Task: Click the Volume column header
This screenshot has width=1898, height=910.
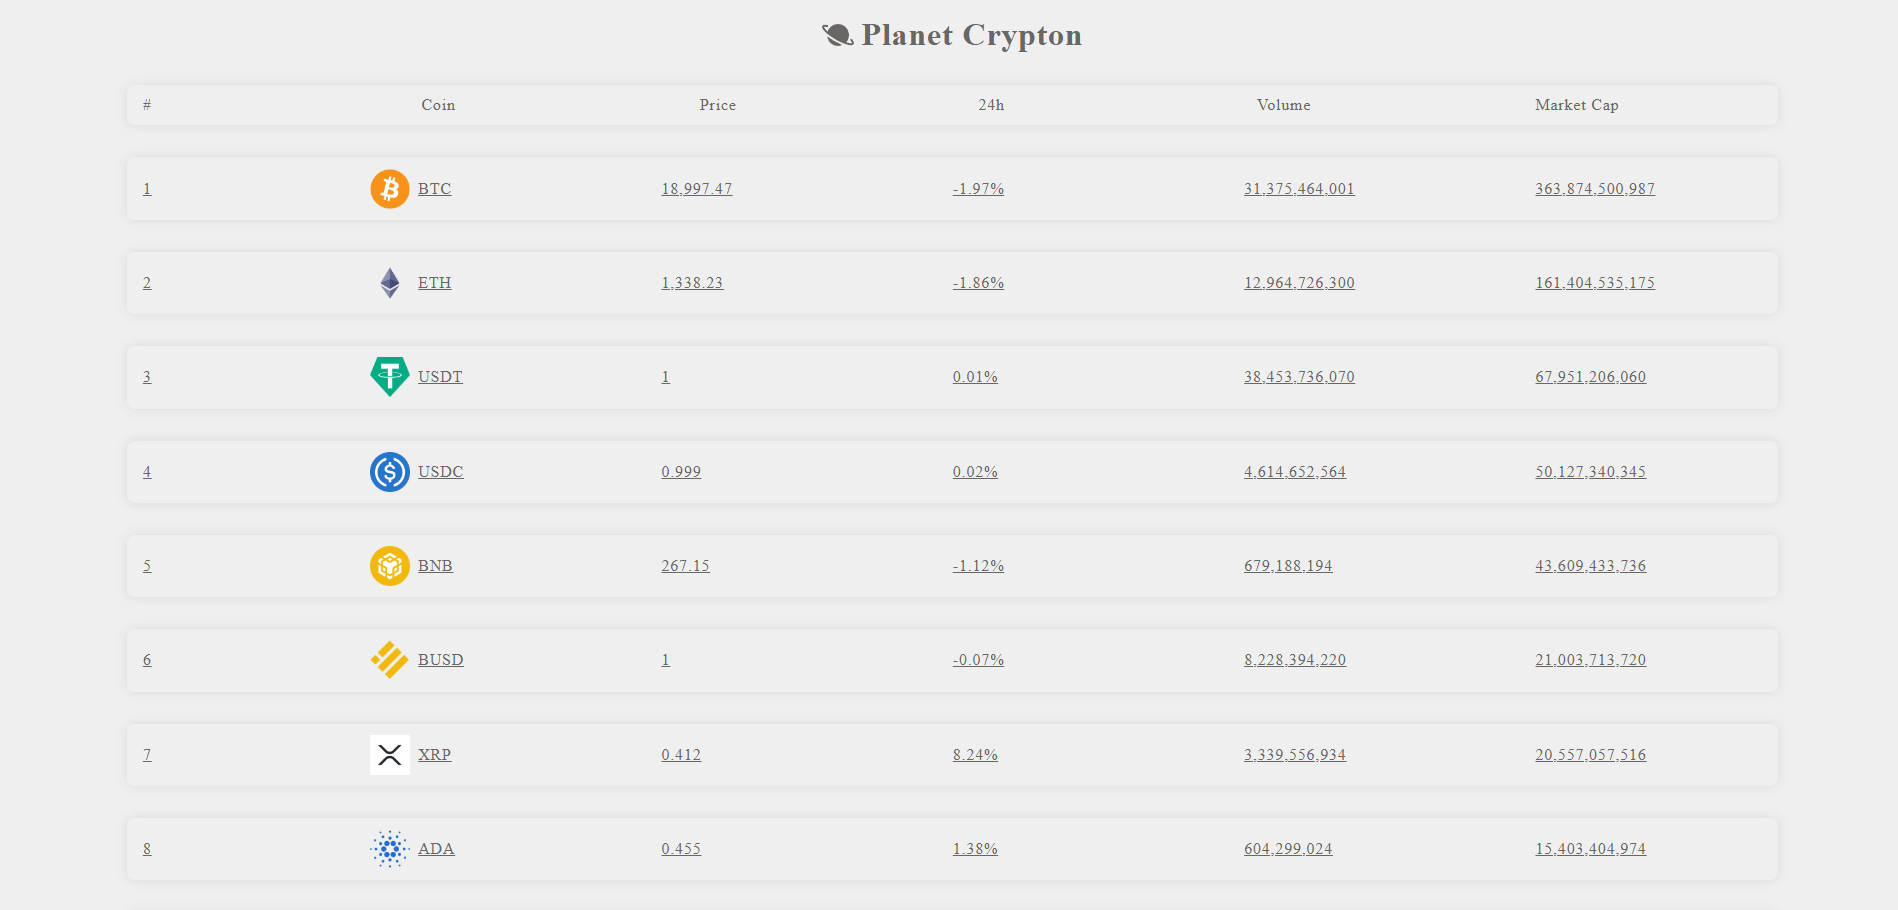Action: tap(1283, 105)
